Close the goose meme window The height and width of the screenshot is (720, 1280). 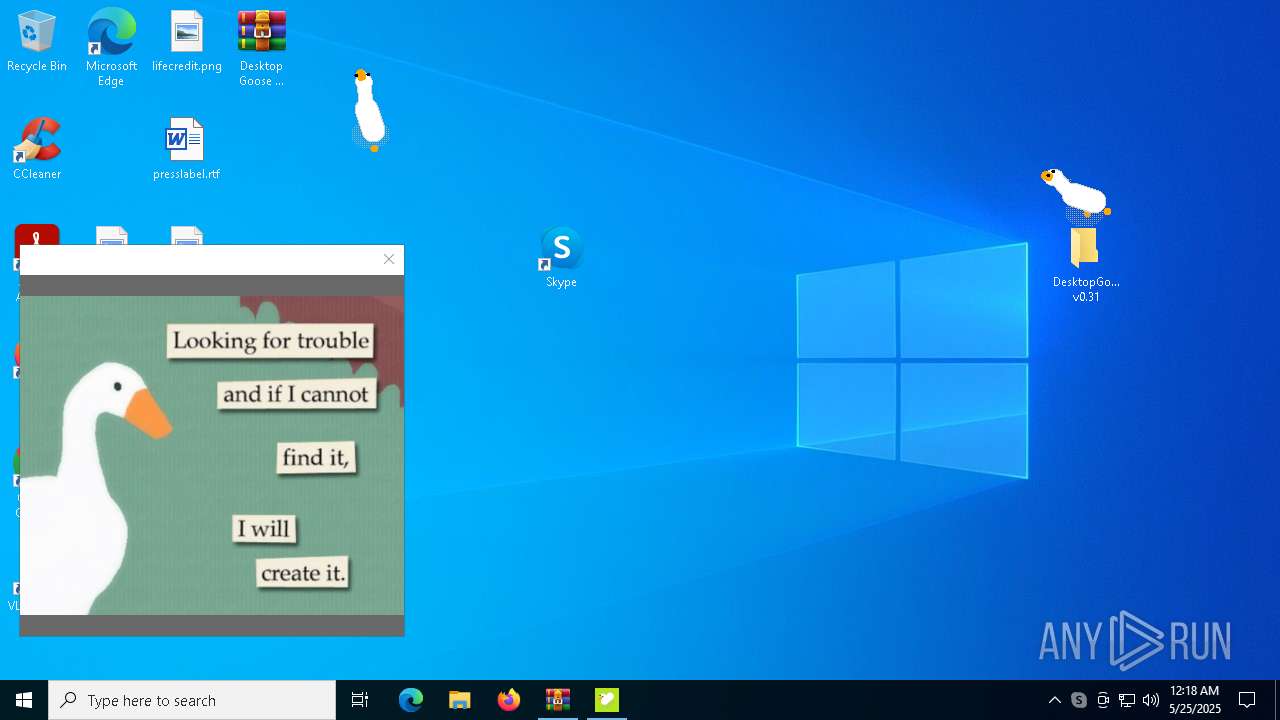tap(389, 259)
